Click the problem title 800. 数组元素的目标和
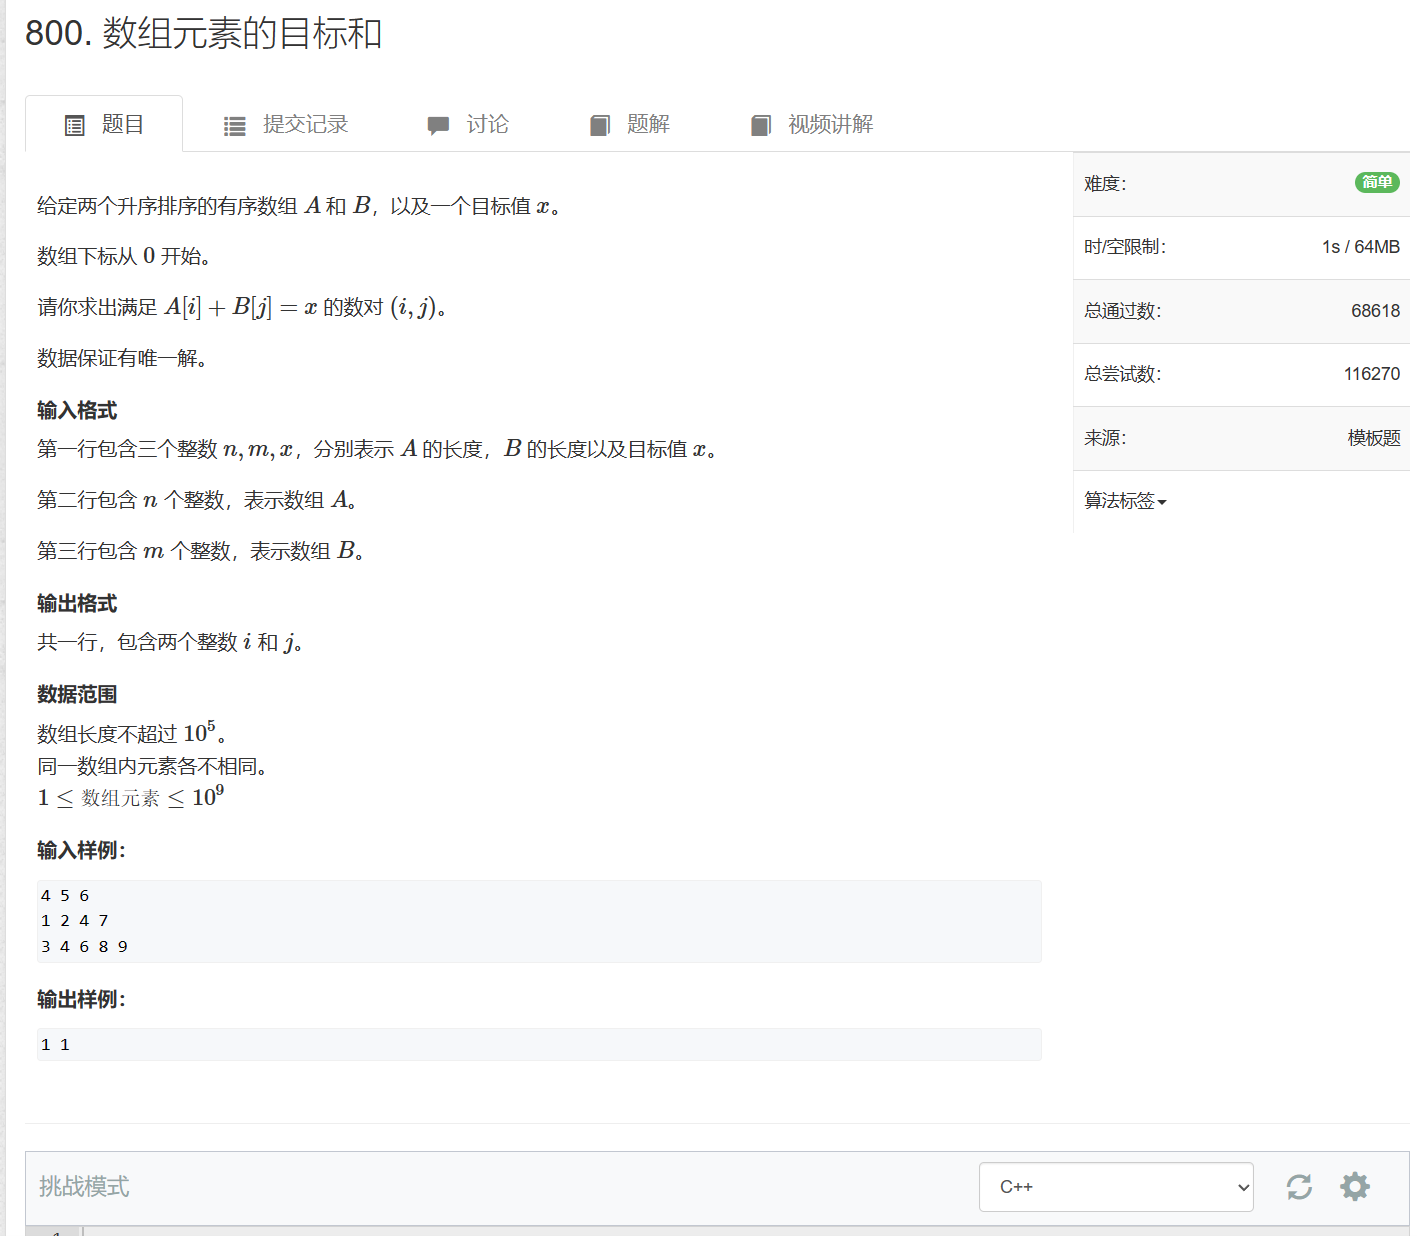1417x1236 pixels. coord(204,34)
